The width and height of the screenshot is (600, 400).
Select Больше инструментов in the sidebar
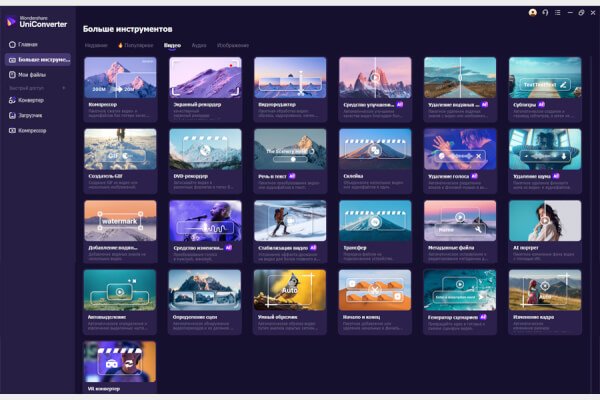click(x=38, y=60)
